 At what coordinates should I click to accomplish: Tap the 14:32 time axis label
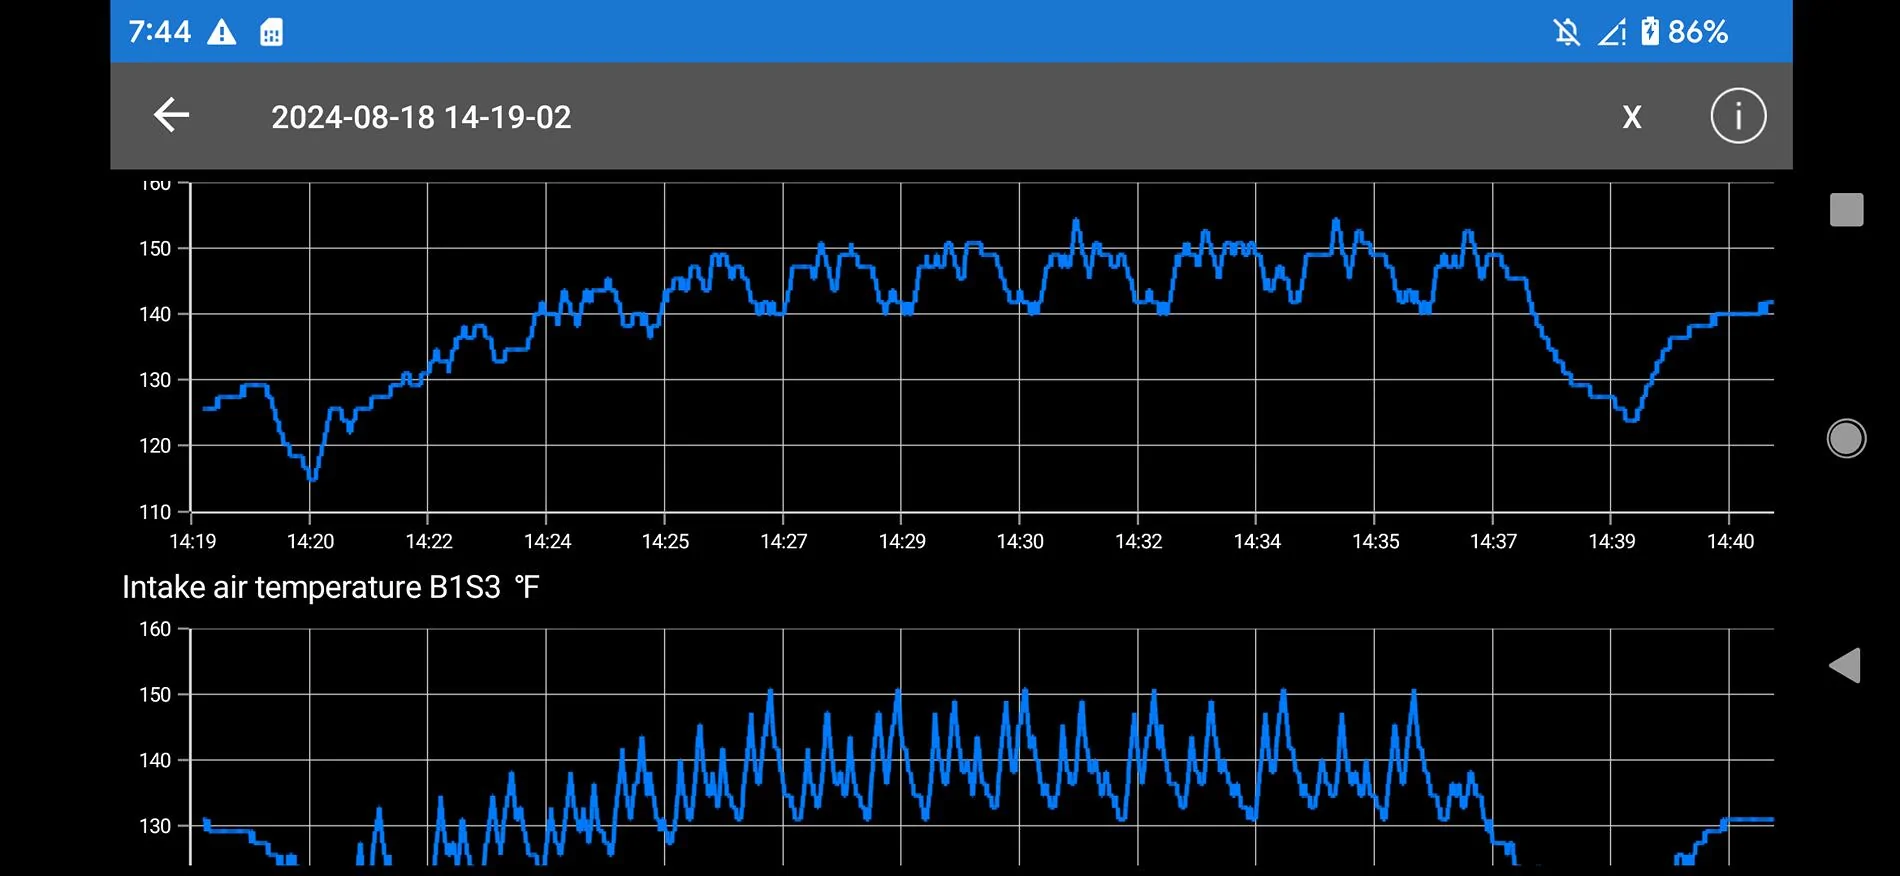(x=1139, y=541)
